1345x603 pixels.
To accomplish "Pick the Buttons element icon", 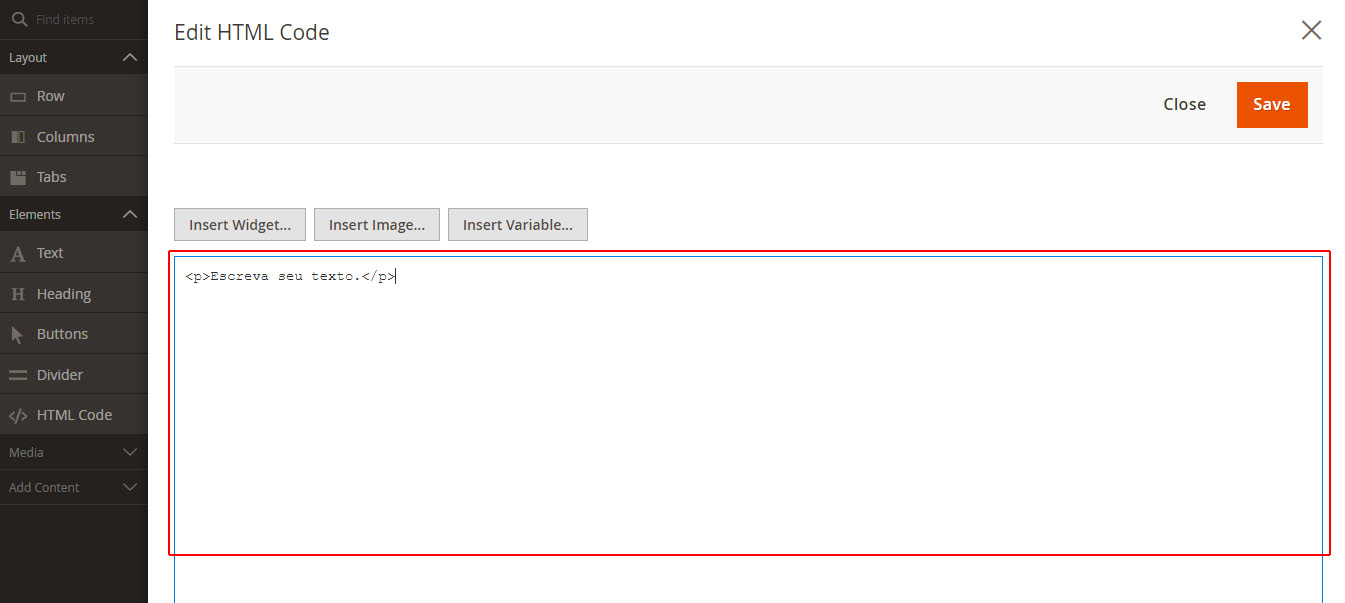I will tap(18, 334).
